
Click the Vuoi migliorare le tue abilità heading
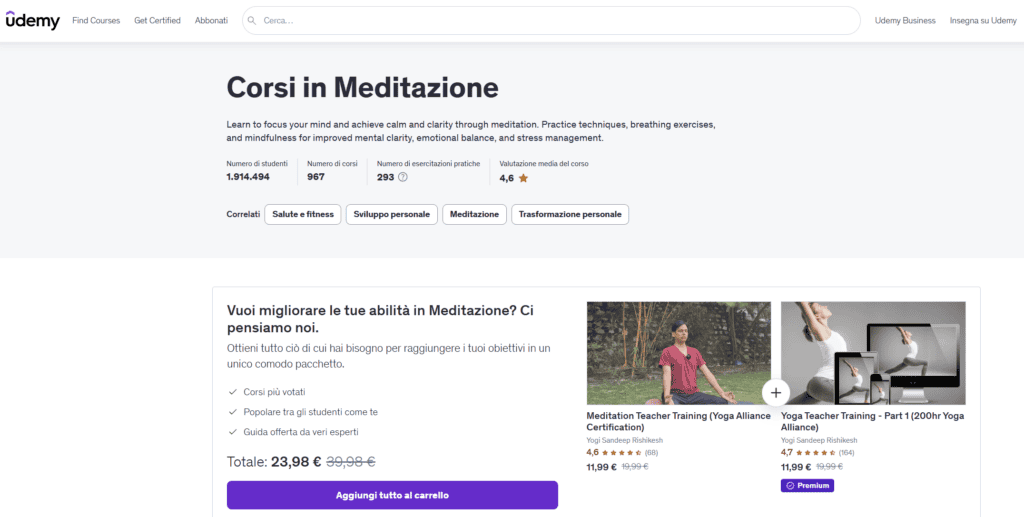coord(381,319)
